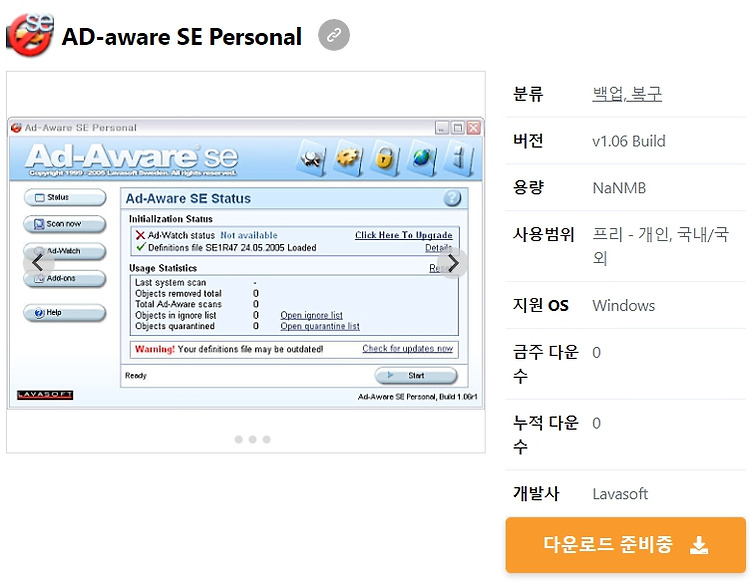Click the blue question mark help icon
Screen dimensions: 750x582
pos(452,198)
